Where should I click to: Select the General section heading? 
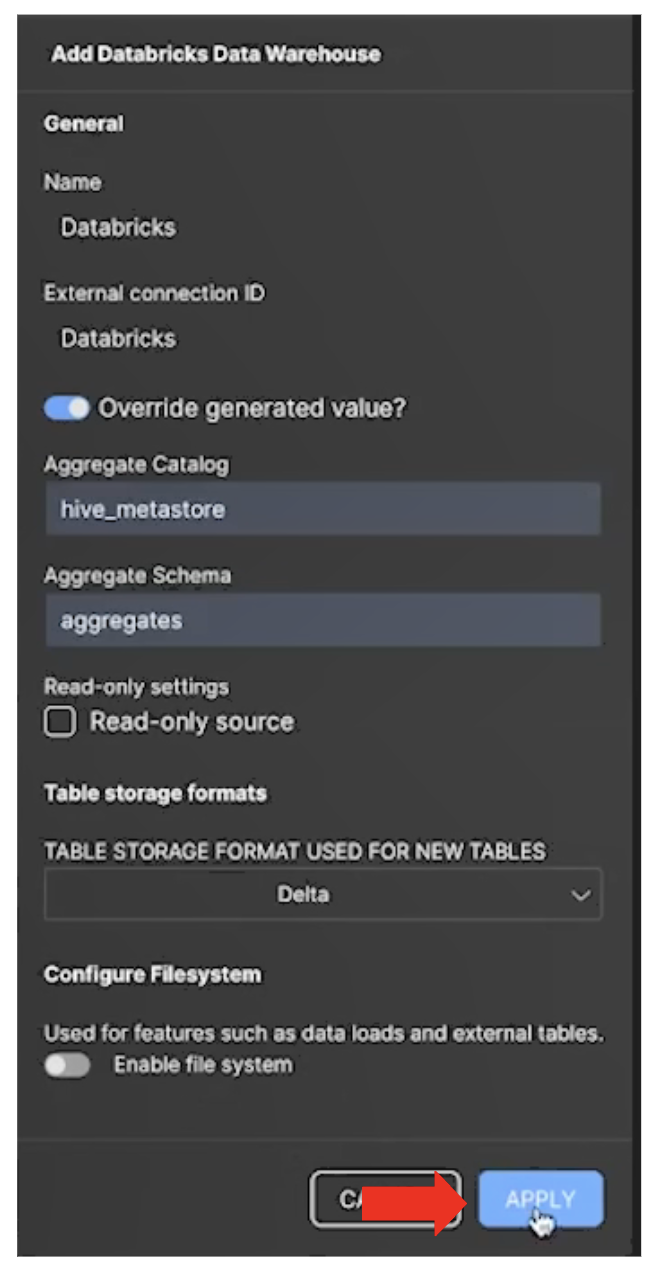click(84, 124)
